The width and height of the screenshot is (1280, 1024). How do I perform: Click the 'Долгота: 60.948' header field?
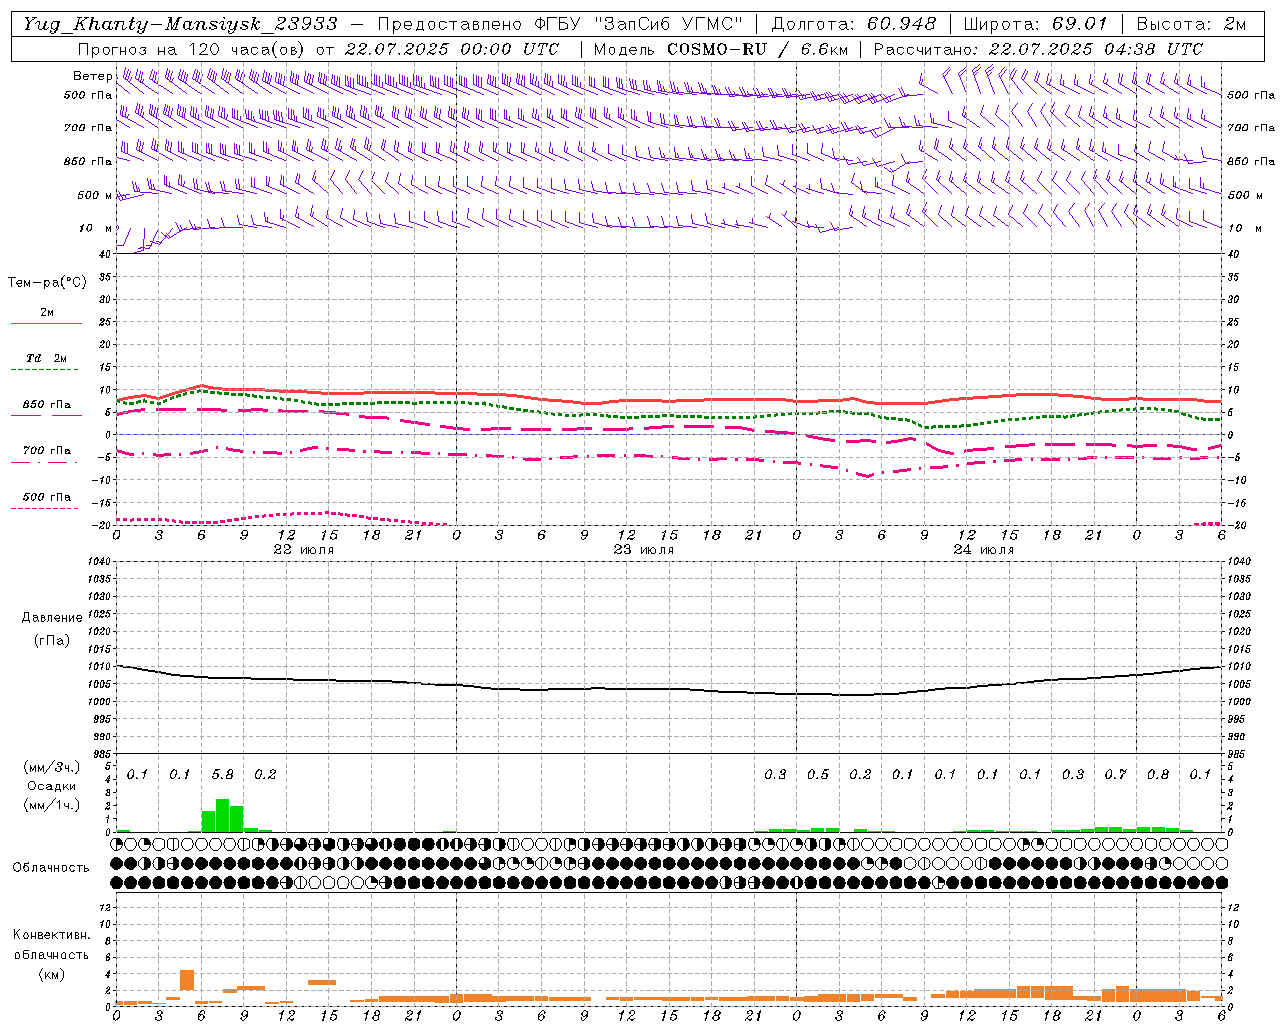click(x=854, y=24)
